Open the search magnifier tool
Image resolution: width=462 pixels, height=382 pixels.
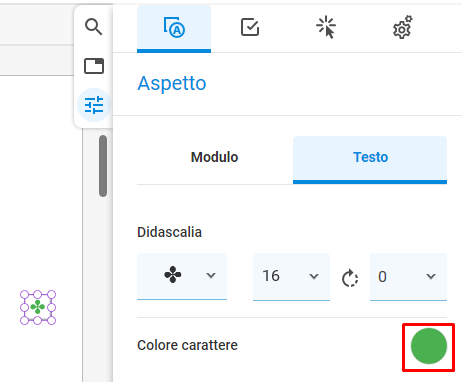coord(93,27)
